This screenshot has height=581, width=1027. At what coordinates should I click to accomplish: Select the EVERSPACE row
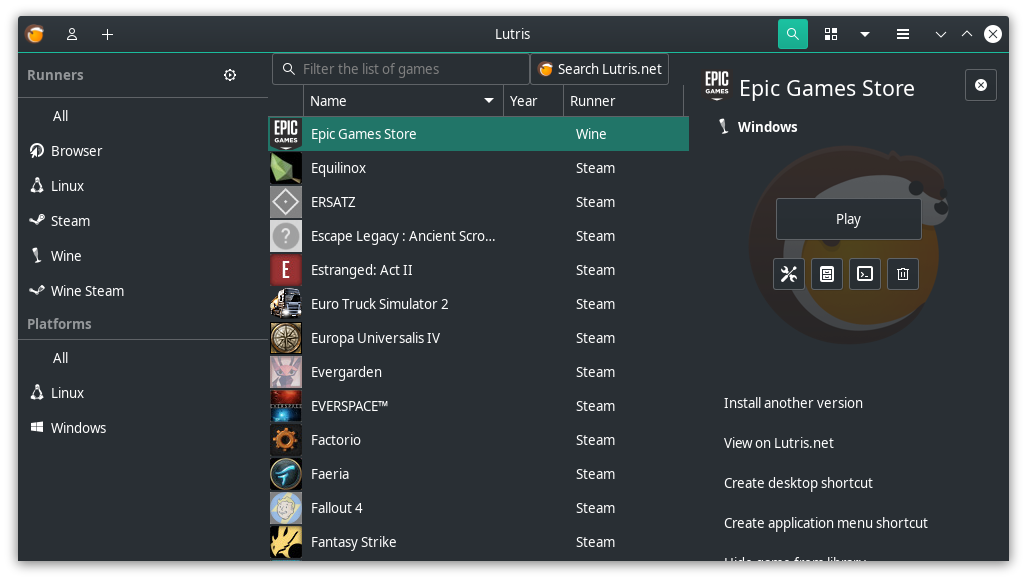[479, 406]
